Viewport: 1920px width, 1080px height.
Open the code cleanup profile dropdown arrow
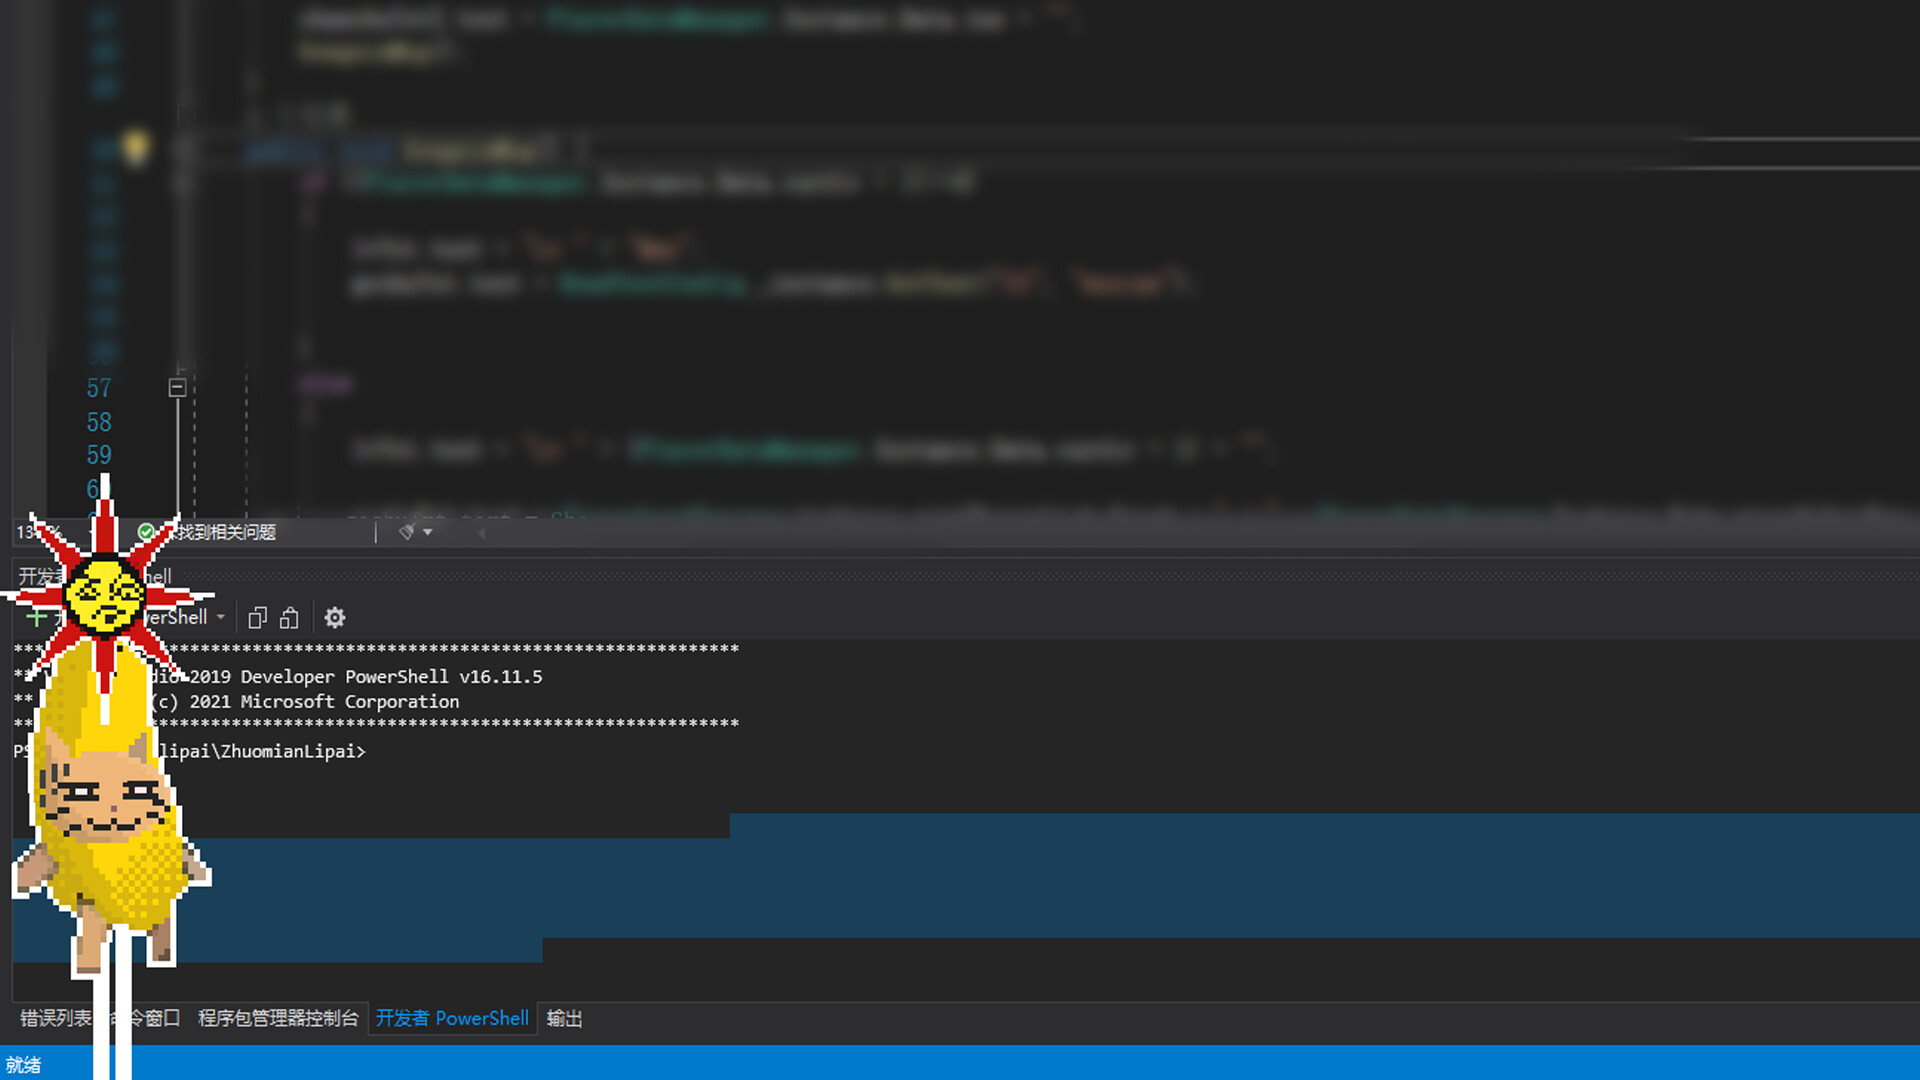pyautogui.click(x=428, y=532)
